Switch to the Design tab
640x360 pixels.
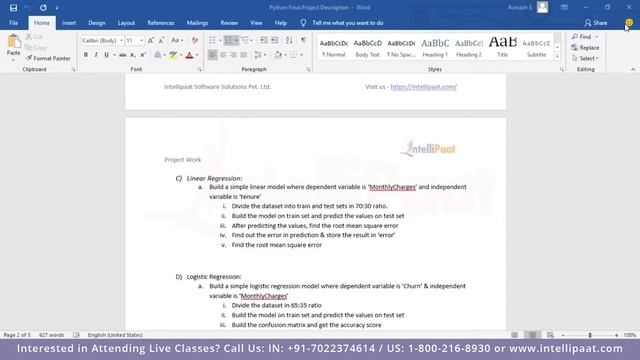pyautogui.click(x=97, y=23)
